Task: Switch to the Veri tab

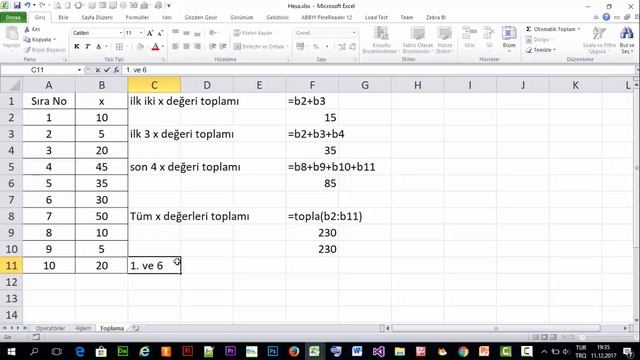Action: pyautogui.click(x=167, y=18)
